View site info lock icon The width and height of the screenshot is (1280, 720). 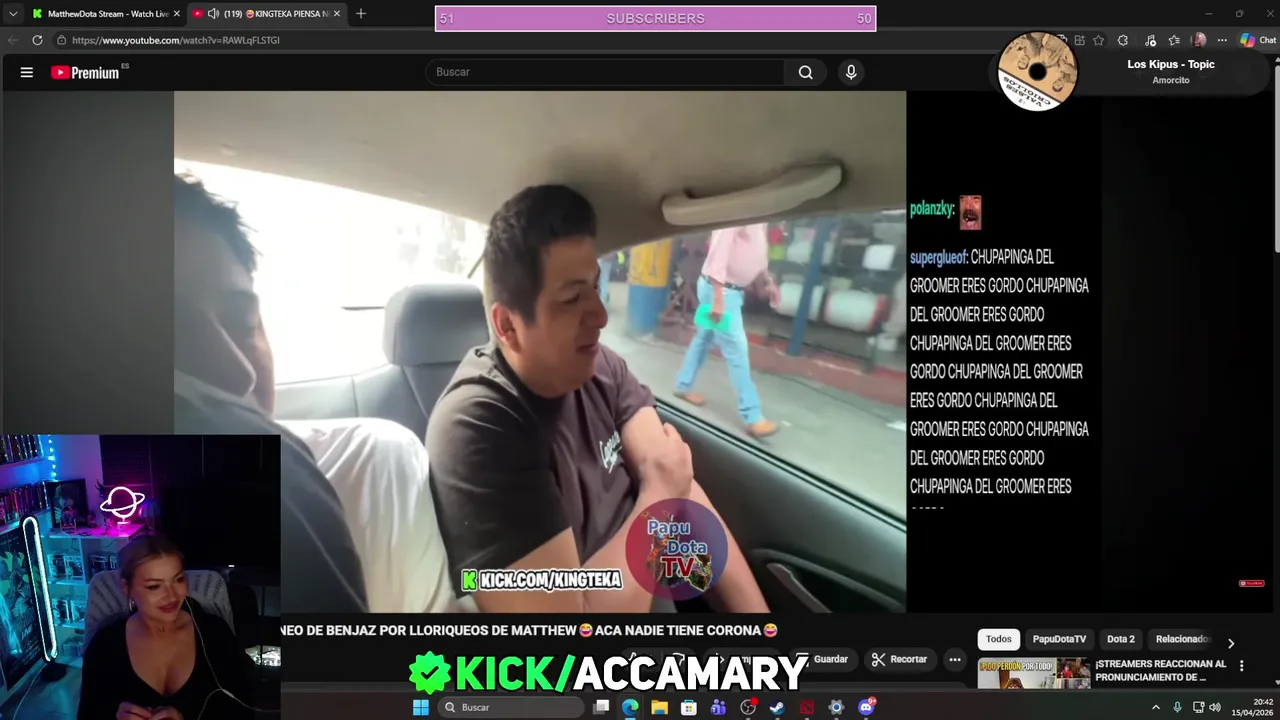(x=61, y=40)
